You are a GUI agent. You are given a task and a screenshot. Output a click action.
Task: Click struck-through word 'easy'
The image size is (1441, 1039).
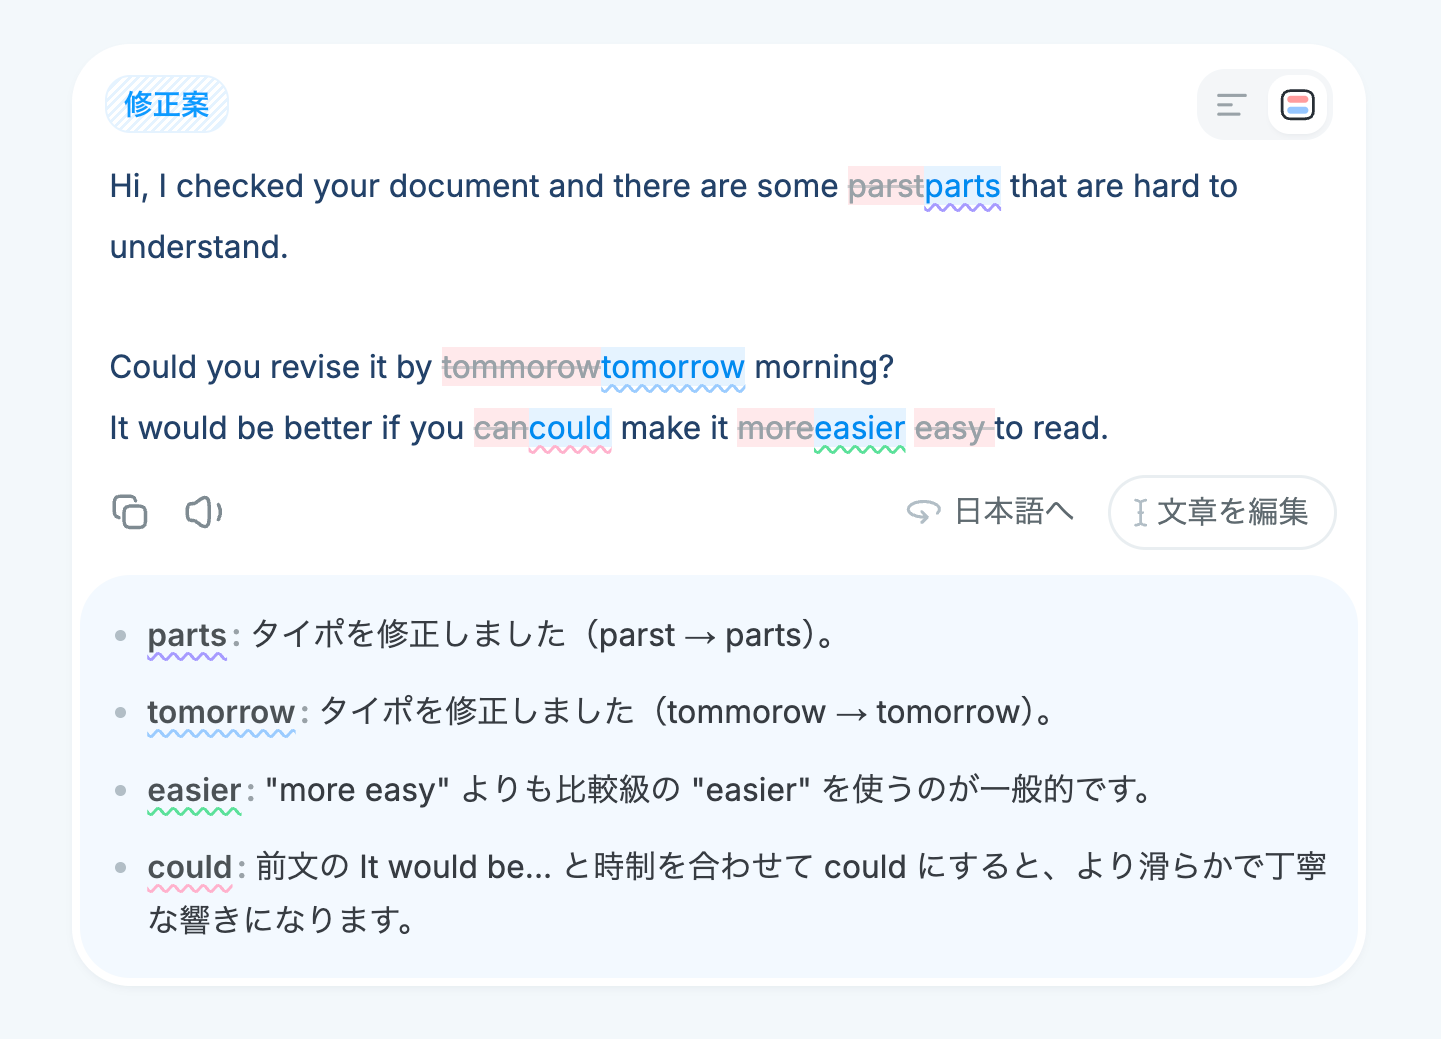[952, 429]
